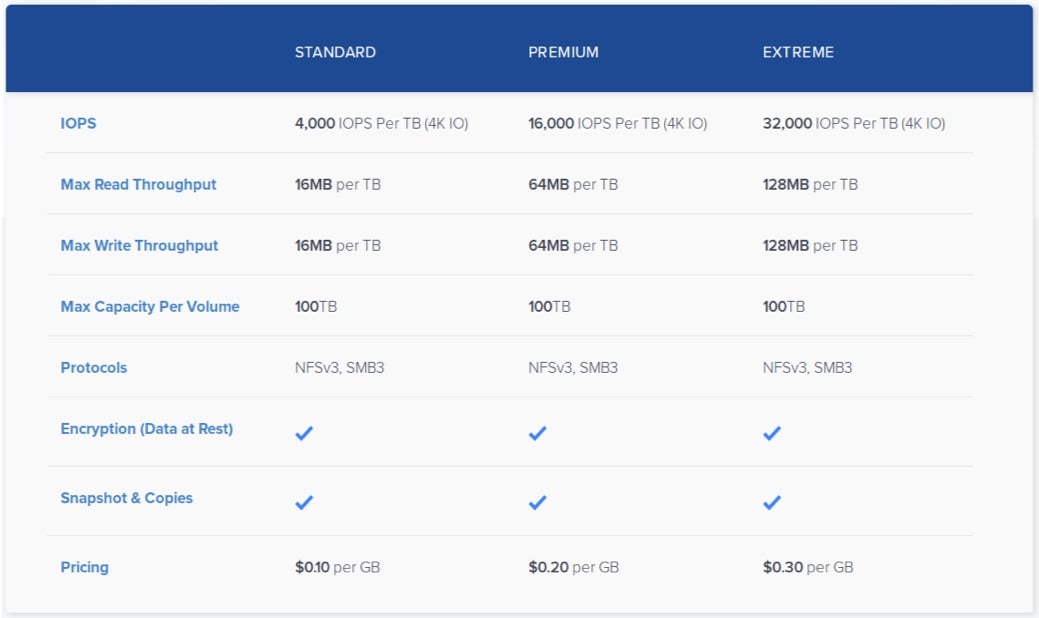Click the Protocols row label
This screenshot has height=618, width=1039.
94,367
